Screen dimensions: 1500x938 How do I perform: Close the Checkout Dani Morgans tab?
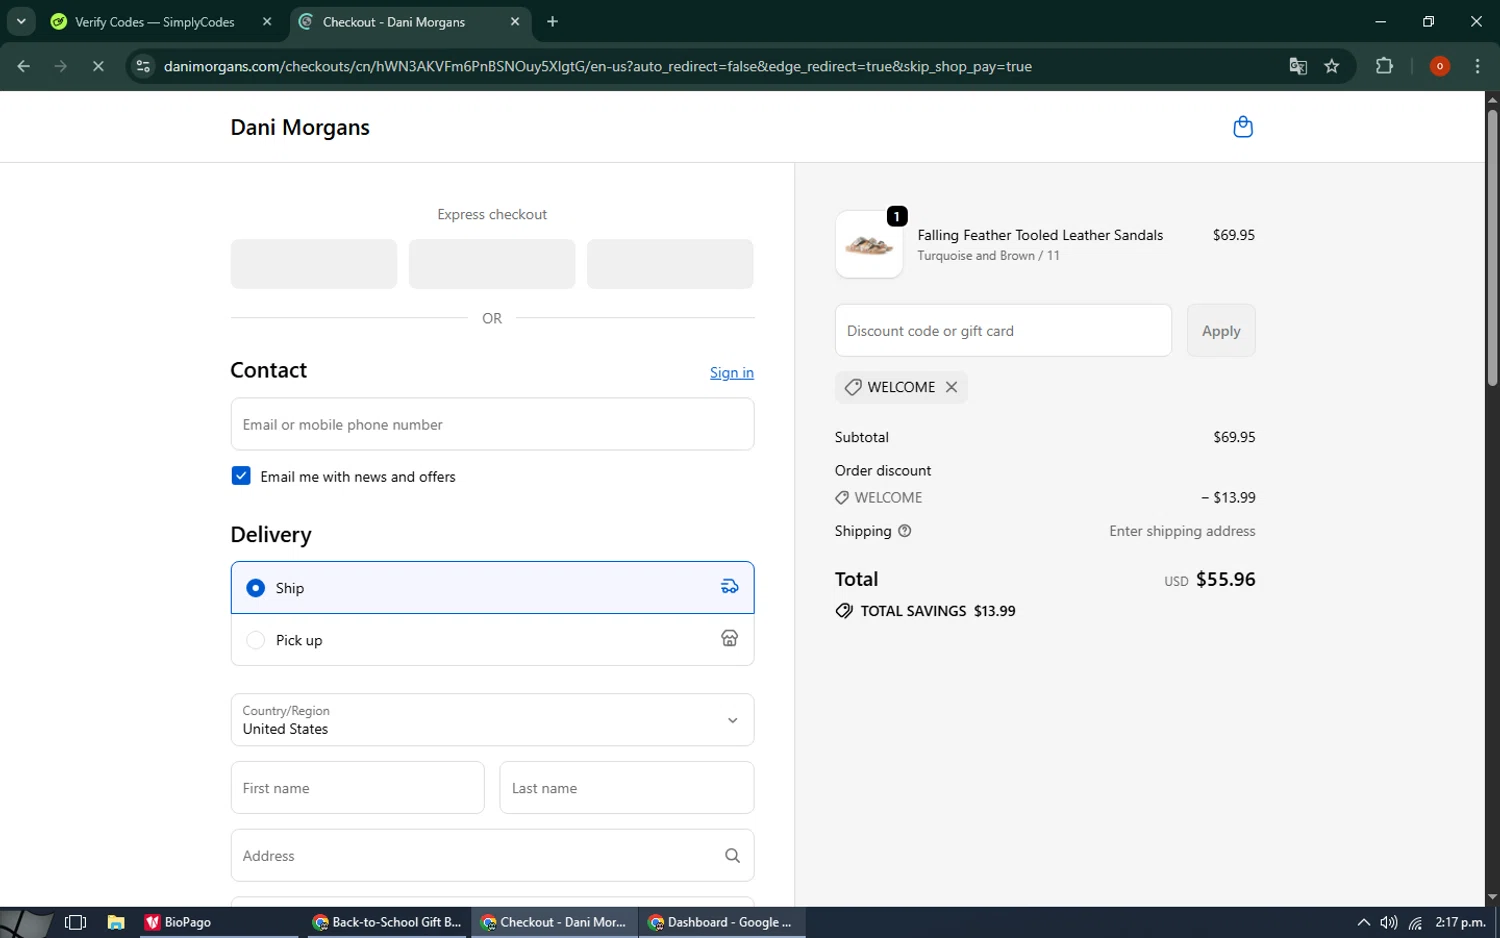click(x=515, y=21)
